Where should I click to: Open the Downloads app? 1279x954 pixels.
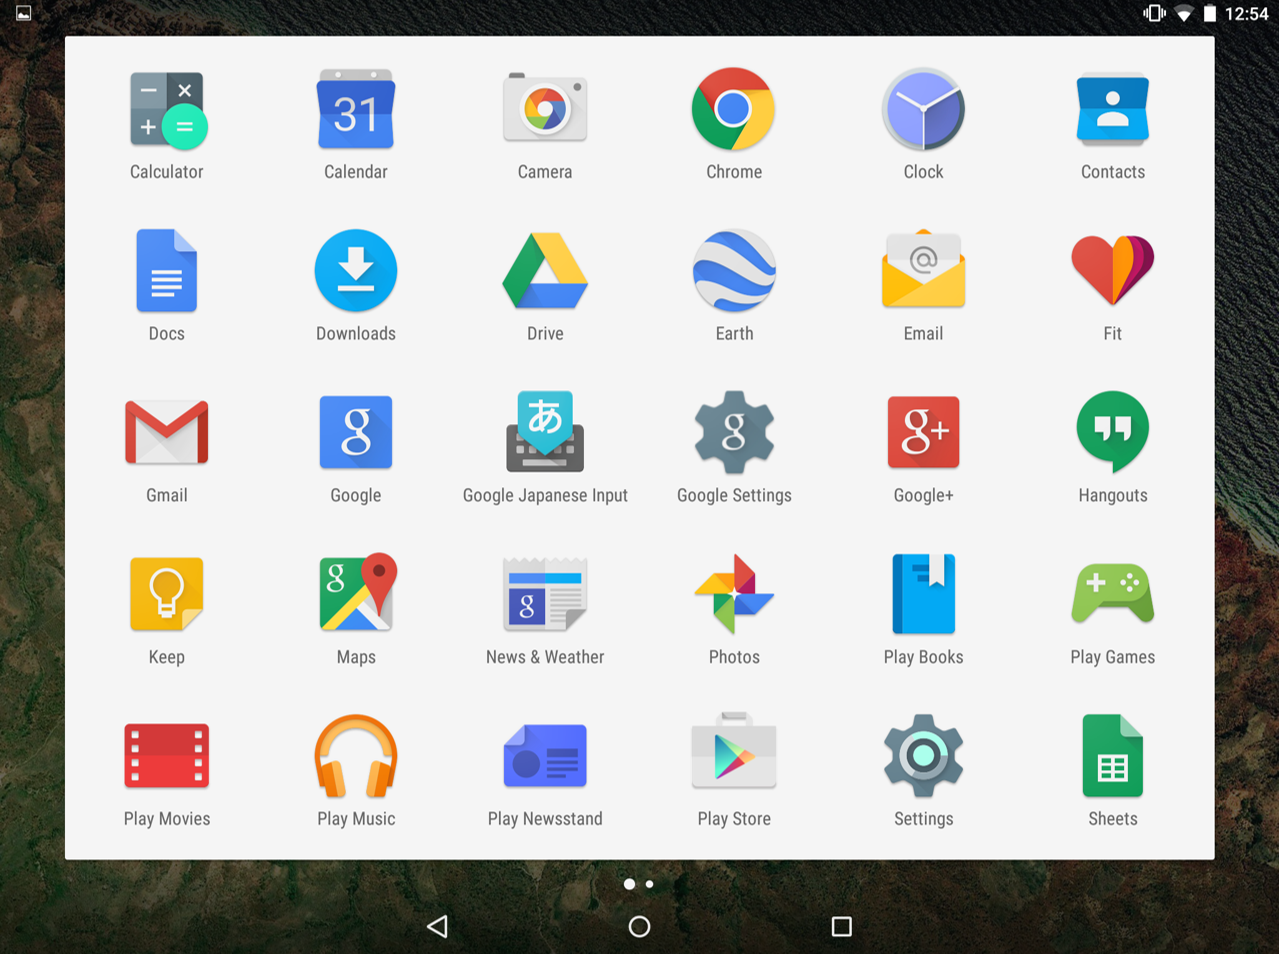pos(356,271)
